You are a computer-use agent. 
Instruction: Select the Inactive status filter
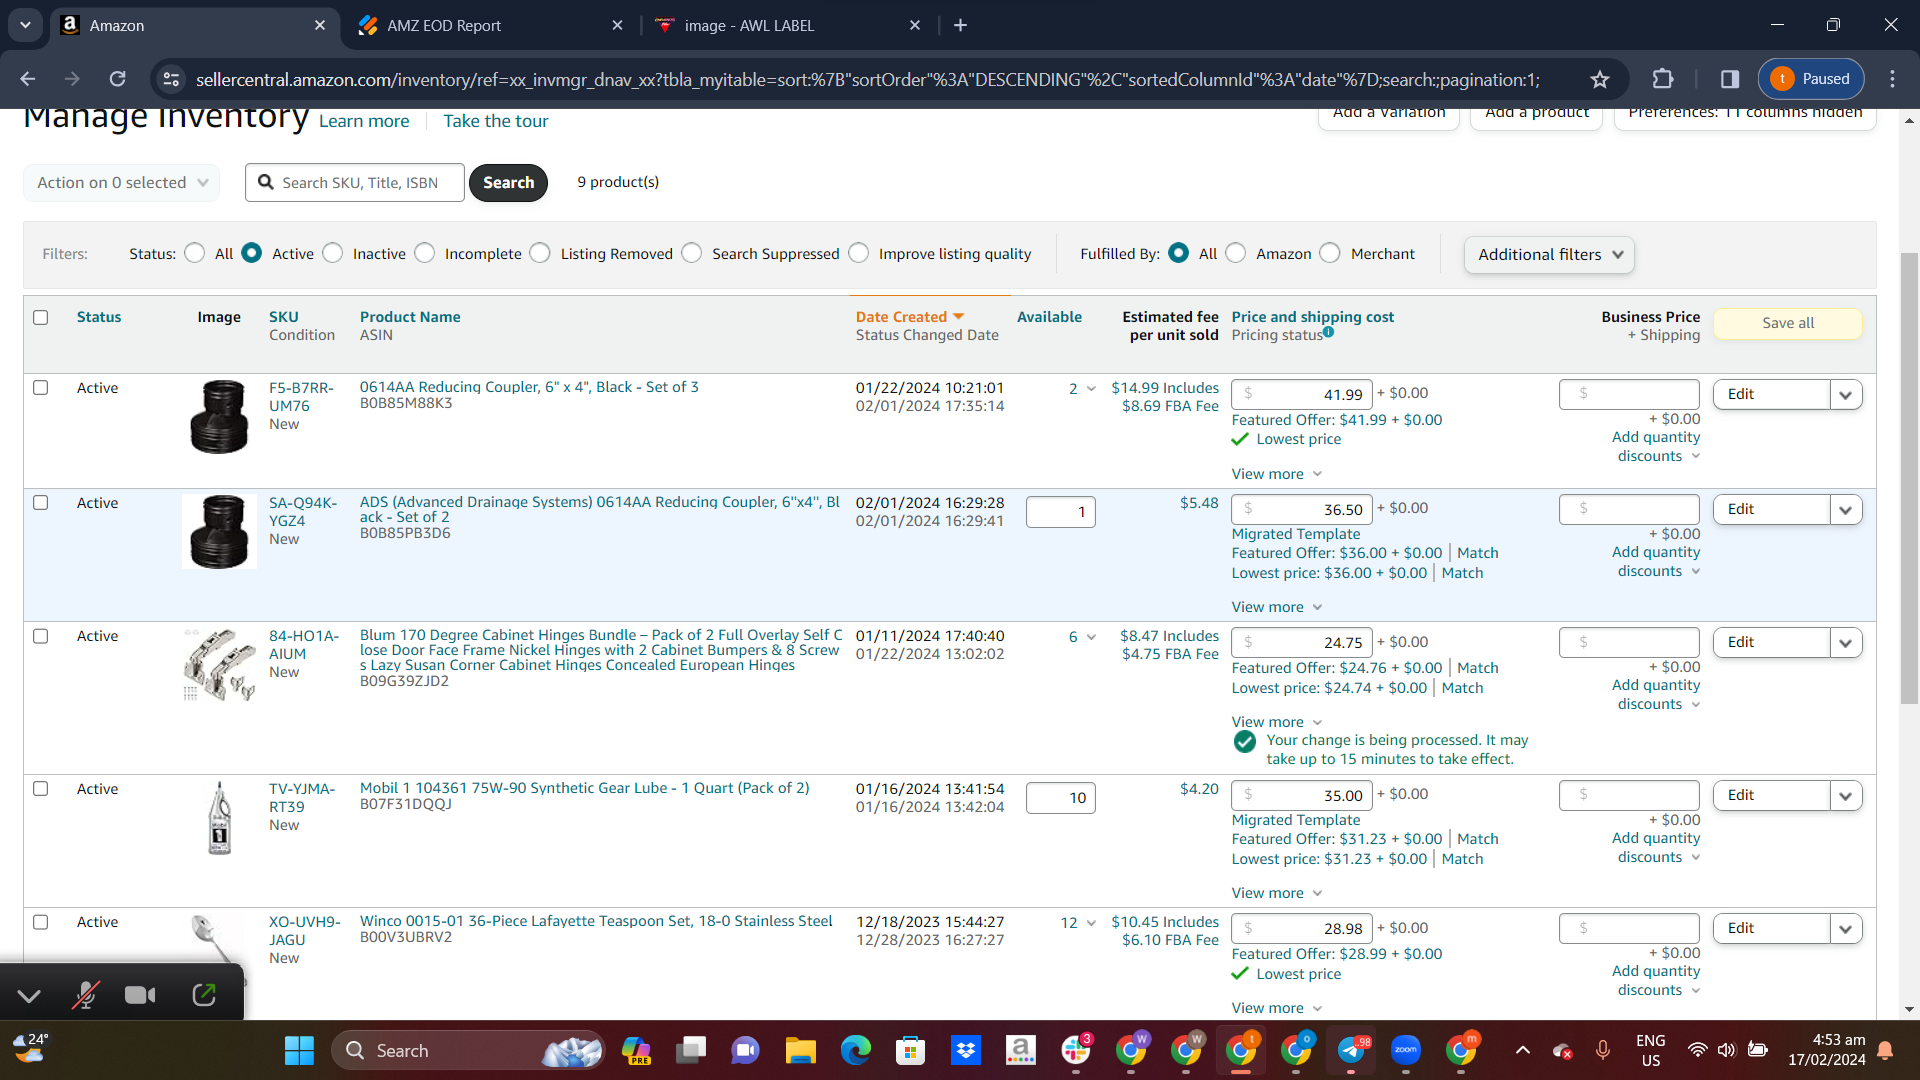333,254
